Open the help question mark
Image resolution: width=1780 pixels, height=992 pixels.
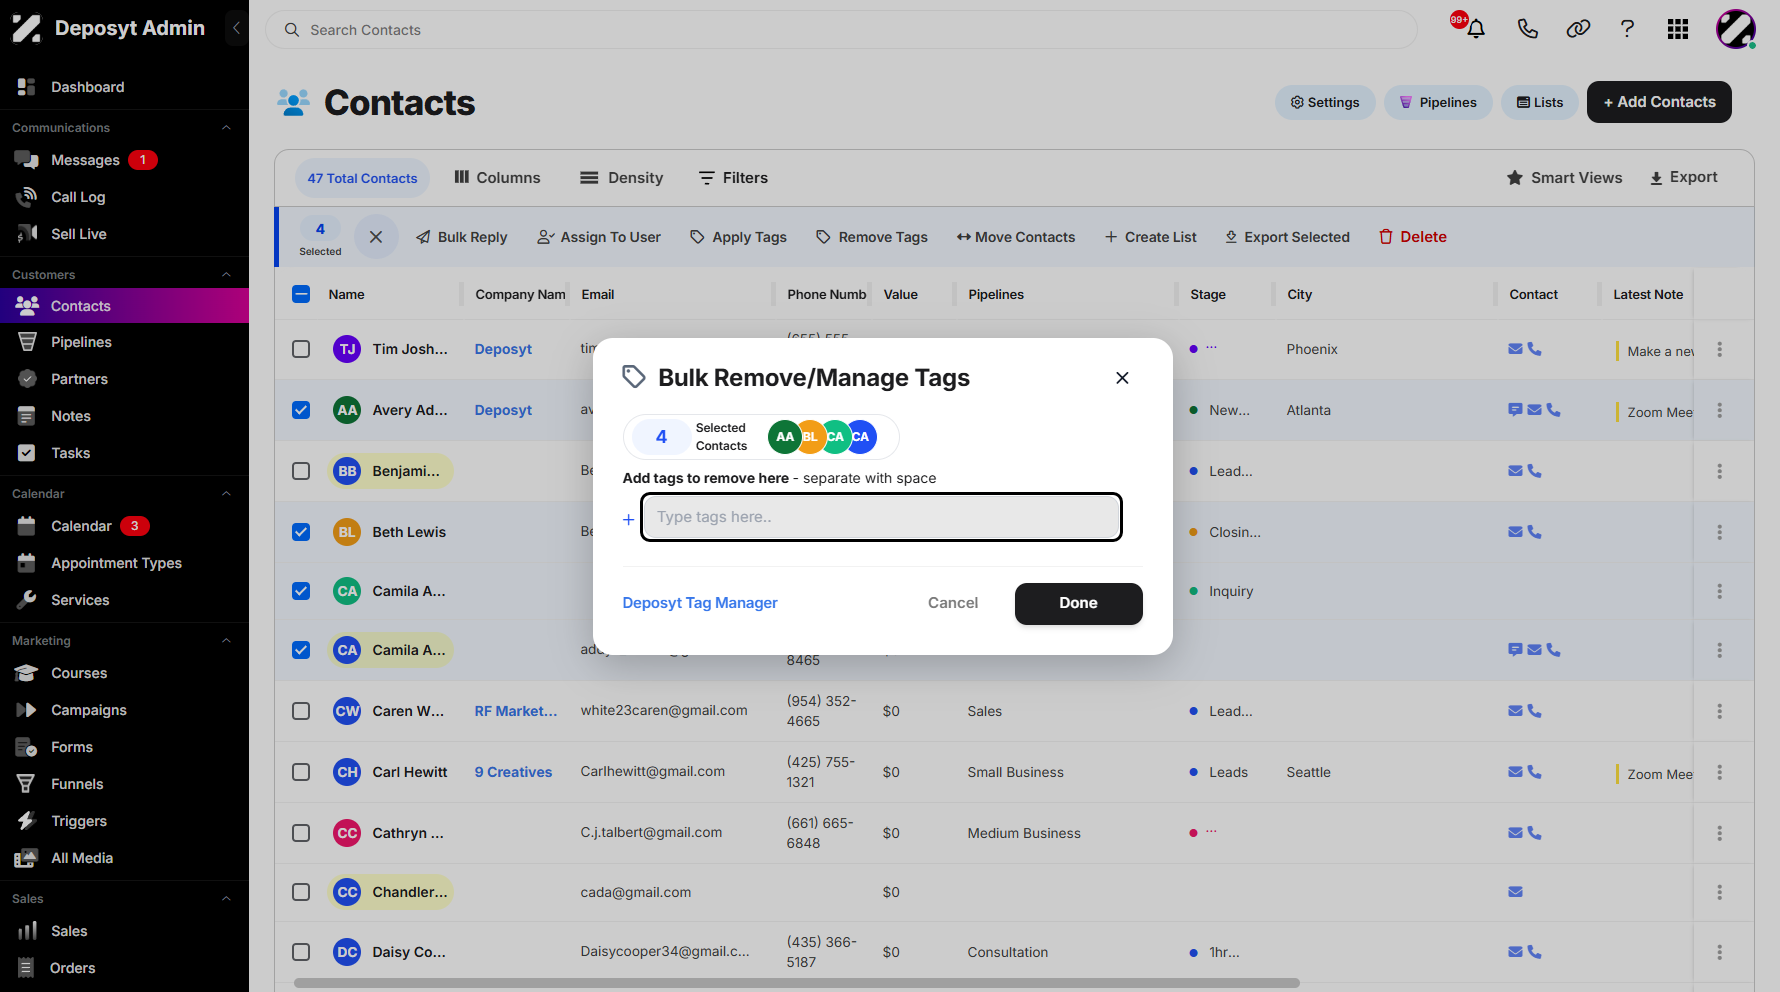pos(1627,29)
